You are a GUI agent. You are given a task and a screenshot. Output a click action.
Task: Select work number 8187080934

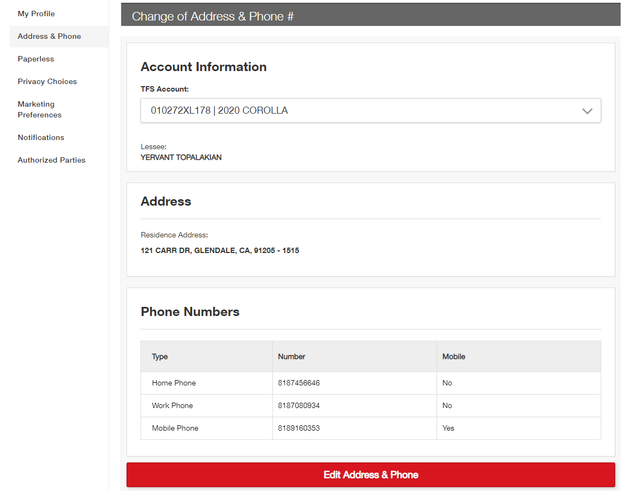[299, 405]
